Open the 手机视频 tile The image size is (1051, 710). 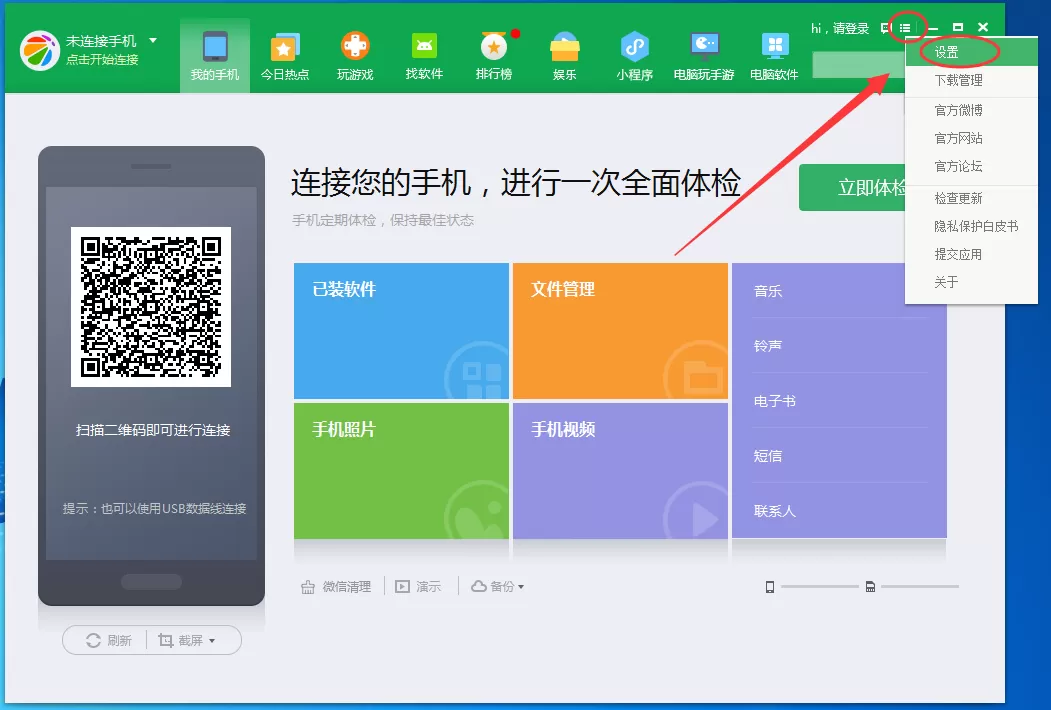point(620,471)
